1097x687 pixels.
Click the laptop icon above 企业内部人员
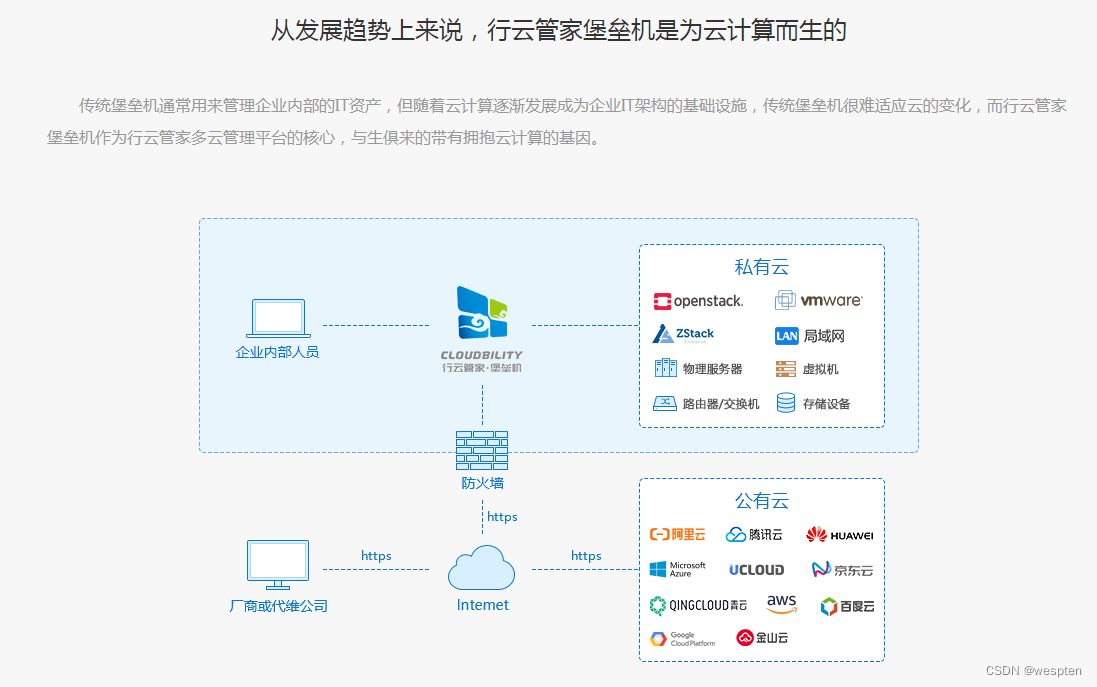coord(278,318)
